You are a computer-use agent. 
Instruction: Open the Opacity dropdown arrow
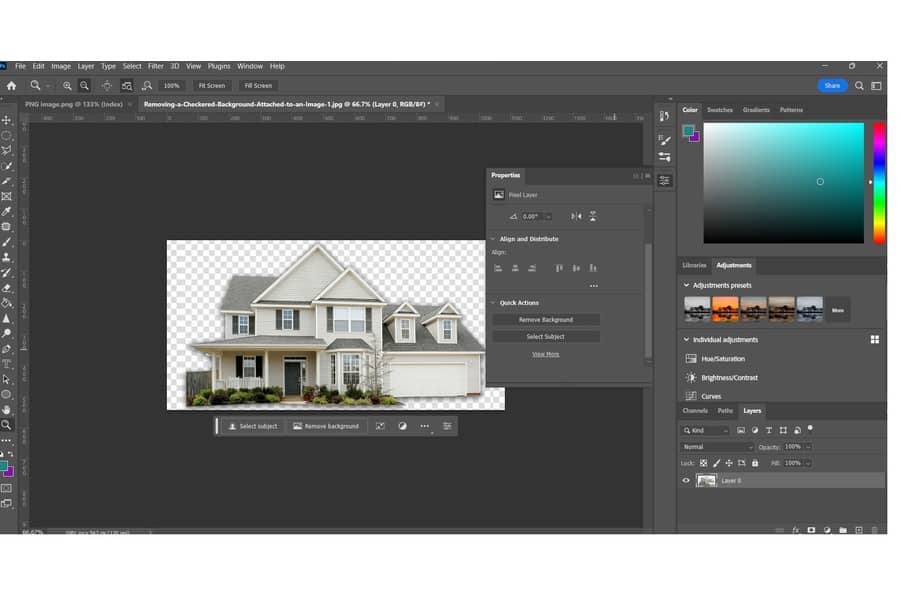[808, 447]
